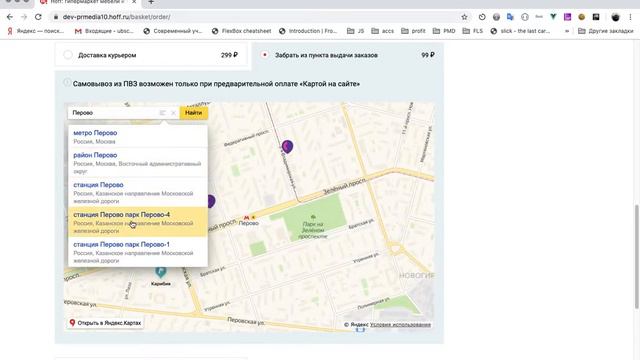Bookmark this page with the star icon

tap(464, 17)
